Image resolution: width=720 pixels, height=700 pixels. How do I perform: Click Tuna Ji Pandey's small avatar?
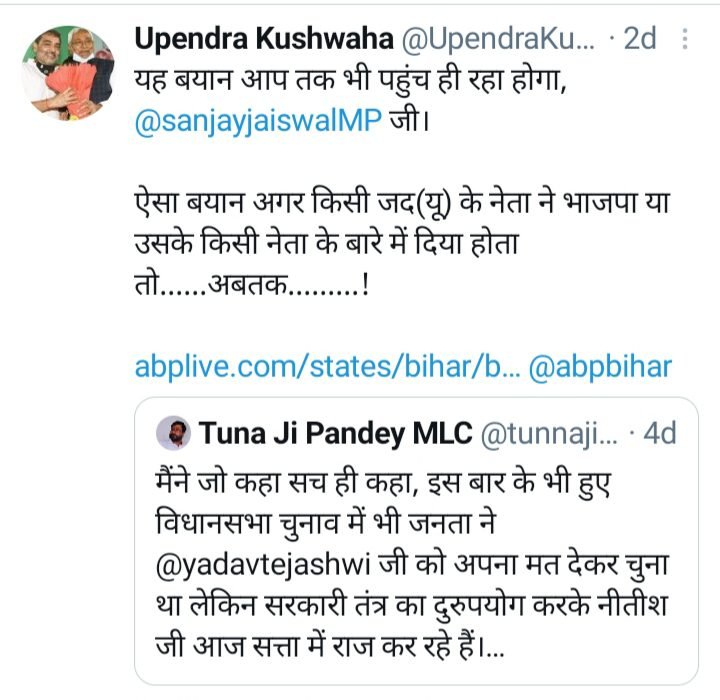[x=173, y=434]
